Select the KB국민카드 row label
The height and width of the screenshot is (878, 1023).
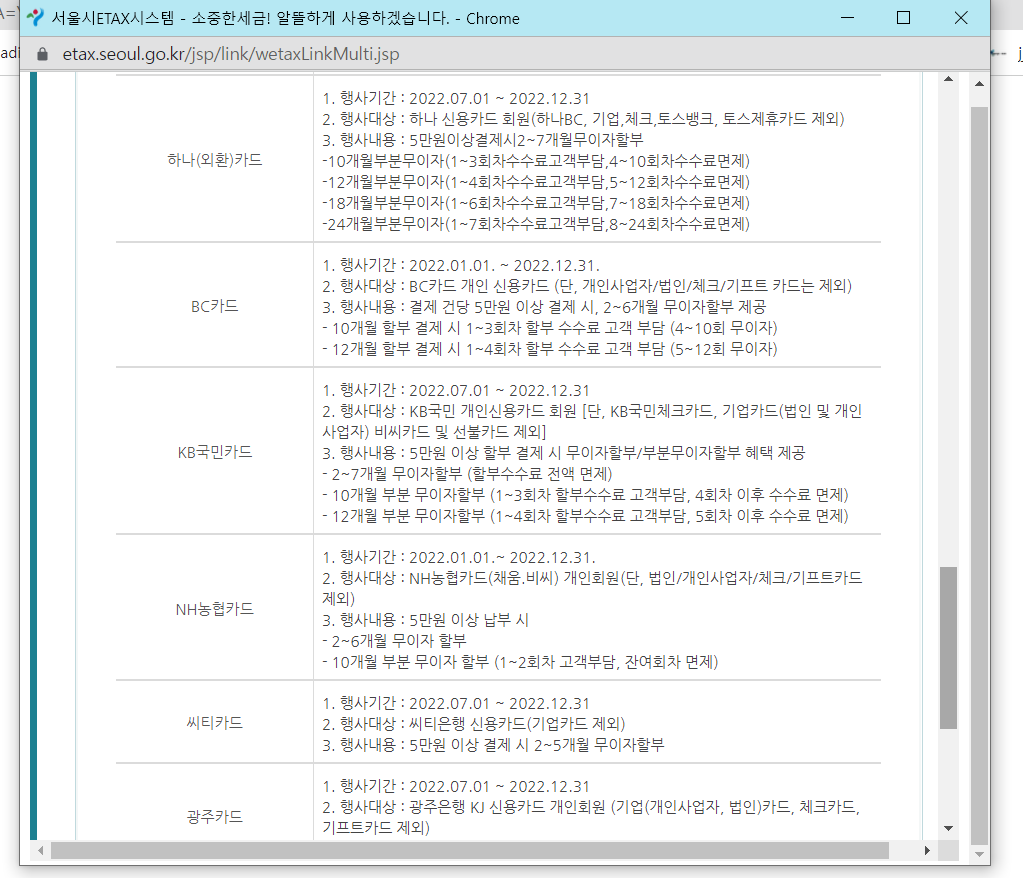tap(215, 452)
